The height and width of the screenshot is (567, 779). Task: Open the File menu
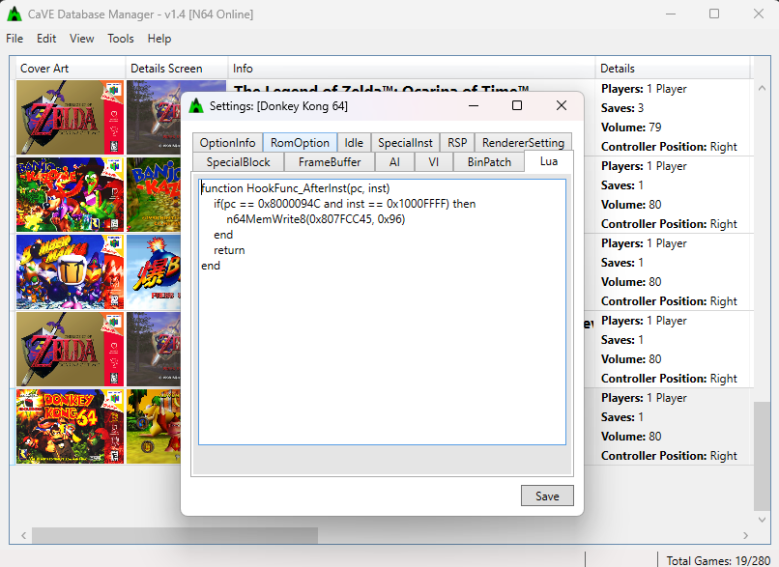pos(14,38)
